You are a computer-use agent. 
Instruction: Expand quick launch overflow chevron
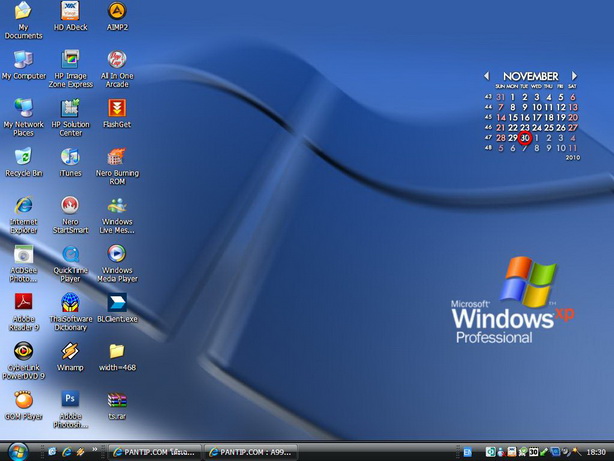pos(94,449)
